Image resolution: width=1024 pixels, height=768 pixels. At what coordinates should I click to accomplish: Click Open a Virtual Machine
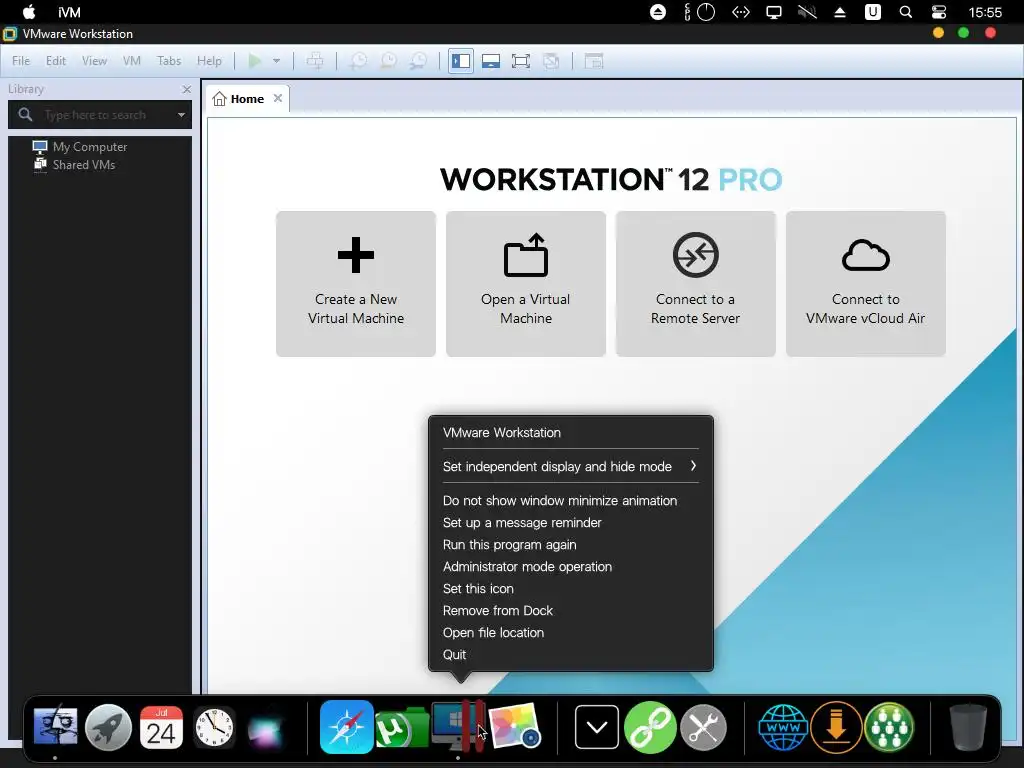point(526,283)
